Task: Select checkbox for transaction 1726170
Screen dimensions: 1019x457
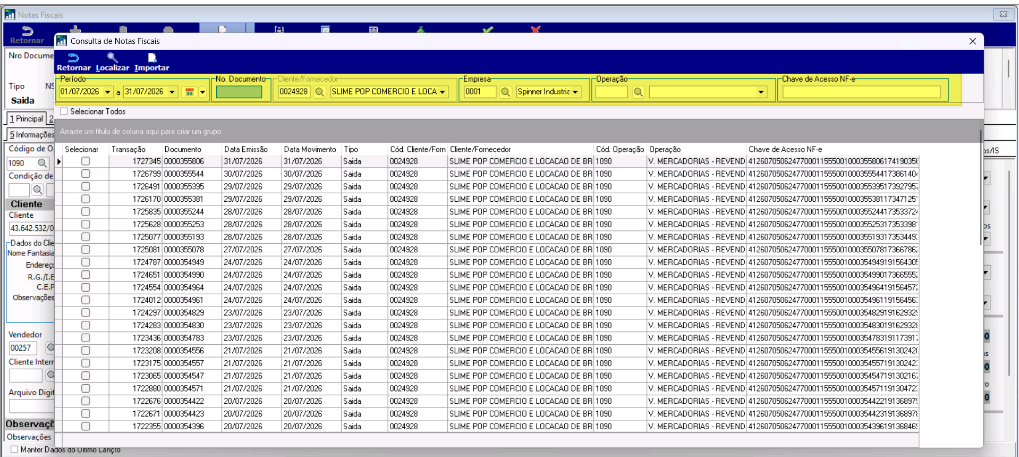Action: [x=85, y=199]
